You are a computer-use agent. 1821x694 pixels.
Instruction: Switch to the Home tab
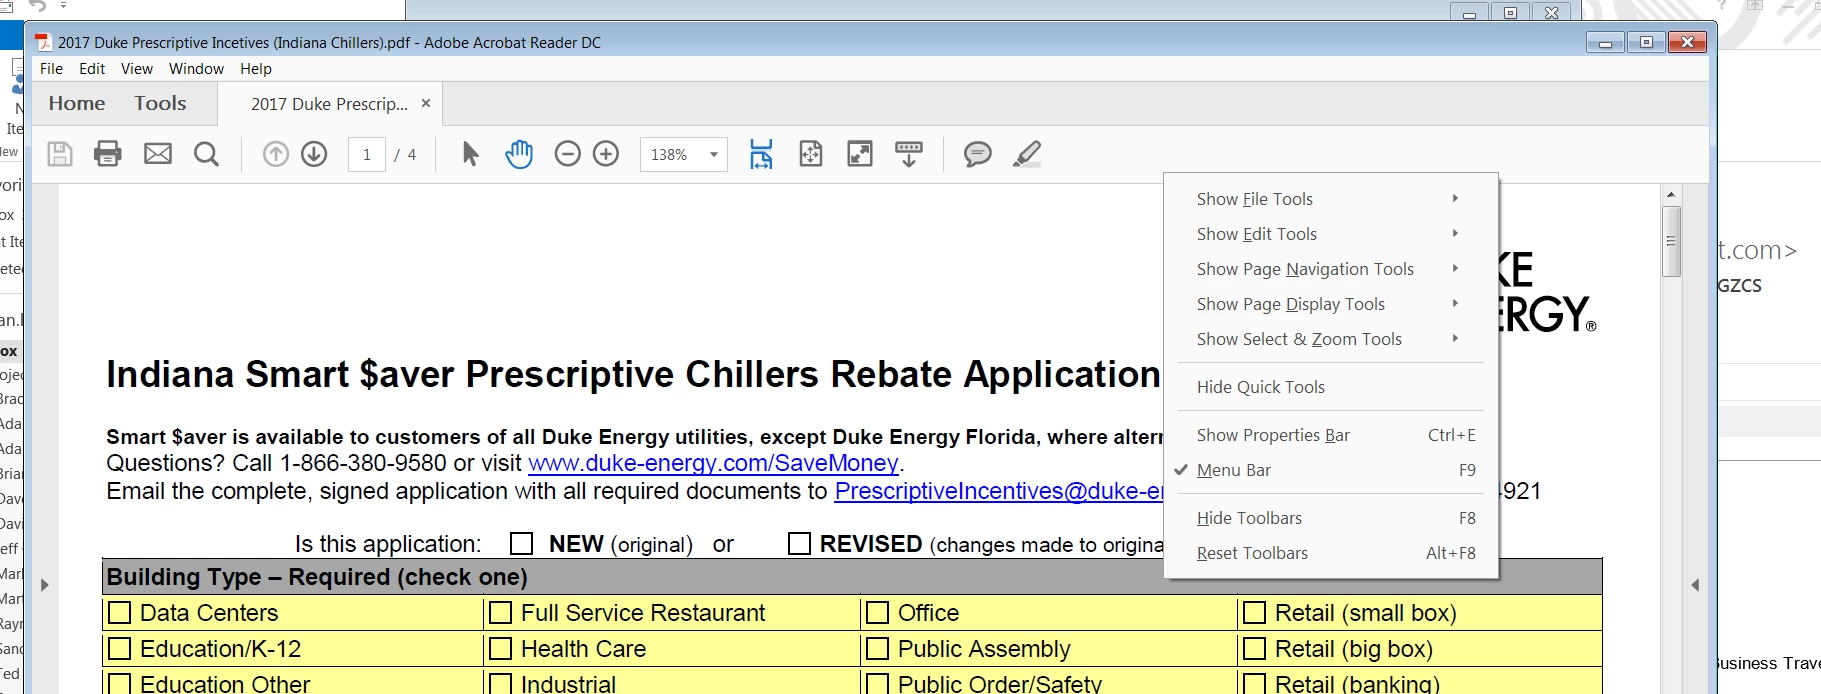tap(77, 103)
